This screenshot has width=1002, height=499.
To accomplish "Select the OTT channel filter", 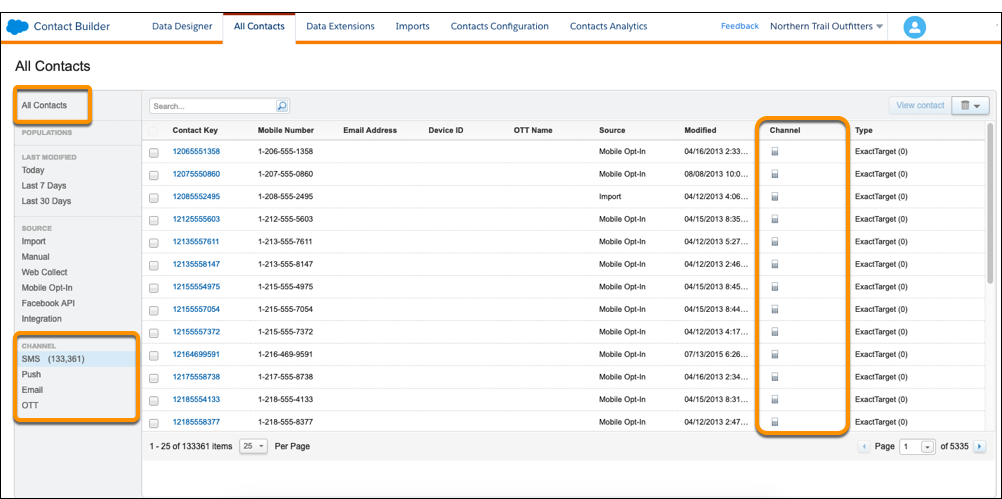I will (x=30, y=406).
